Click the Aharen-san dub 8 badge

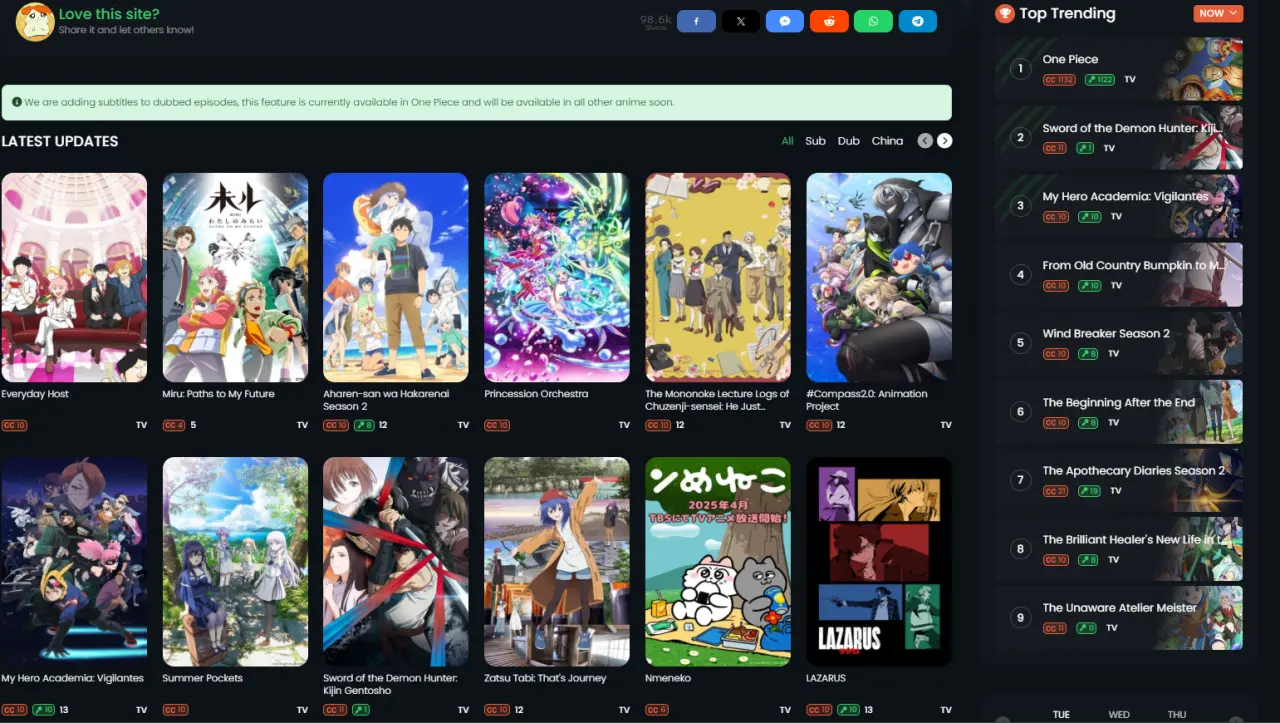(364, 425)
